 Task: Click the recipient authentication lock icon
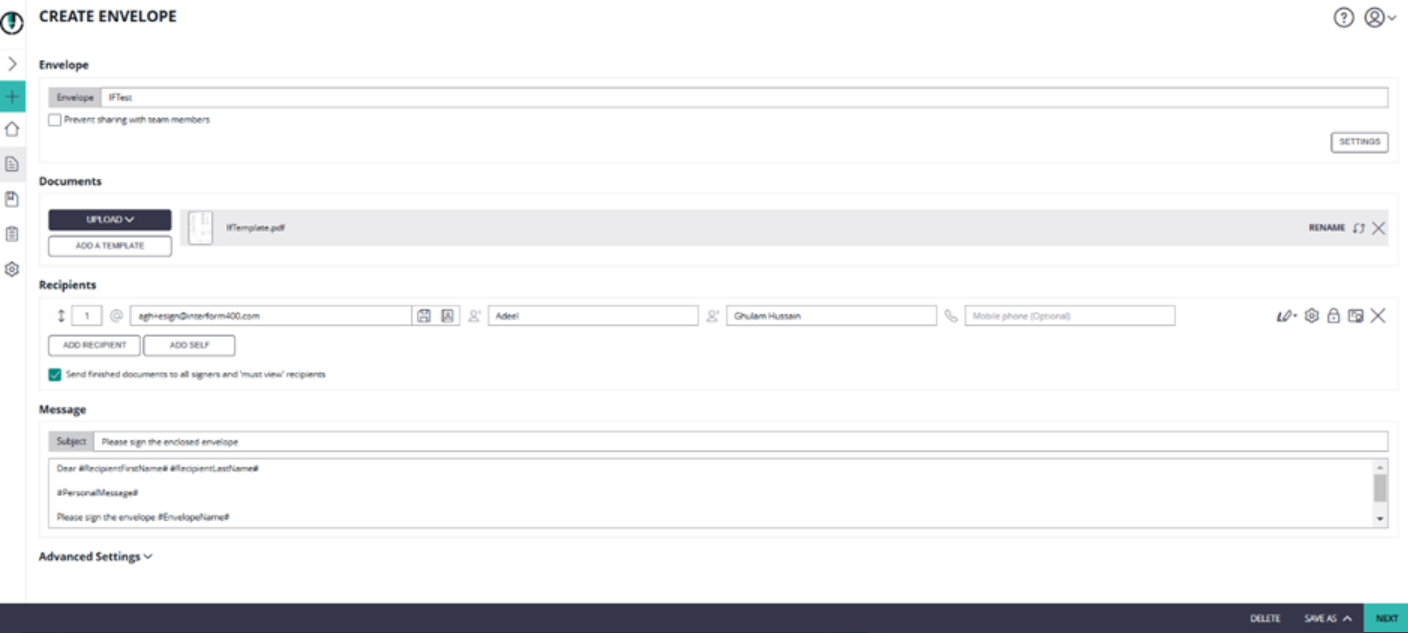[x=1333, y=316]
